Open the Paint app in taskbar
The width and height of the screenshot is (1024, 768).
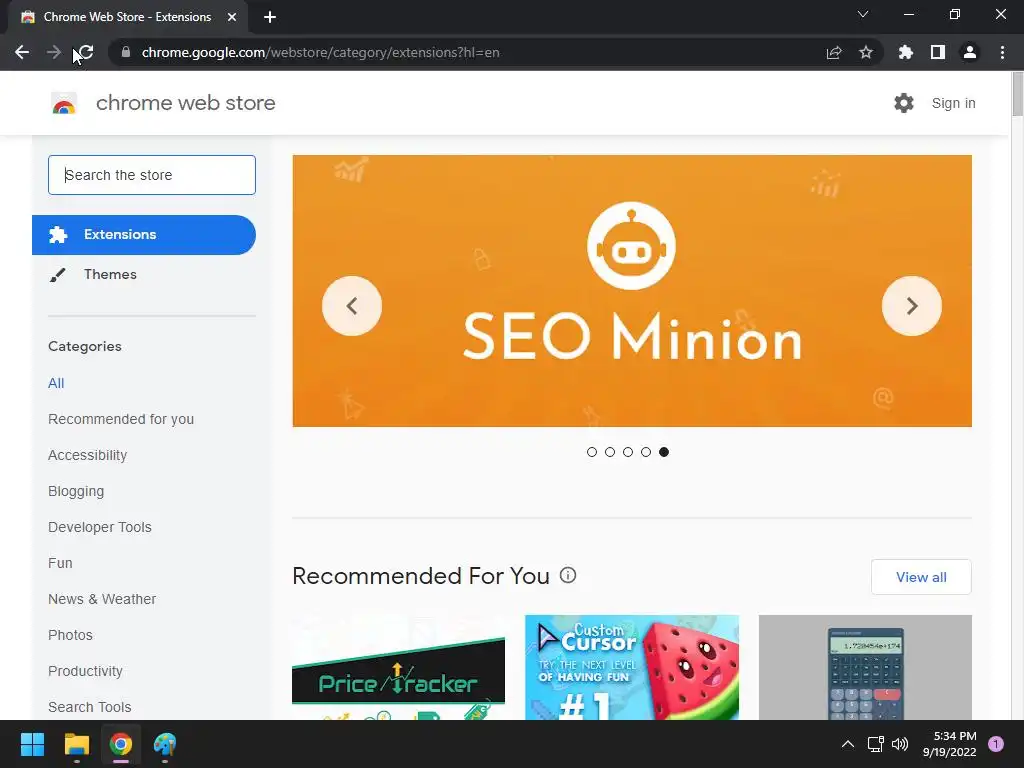coord(165,744)
